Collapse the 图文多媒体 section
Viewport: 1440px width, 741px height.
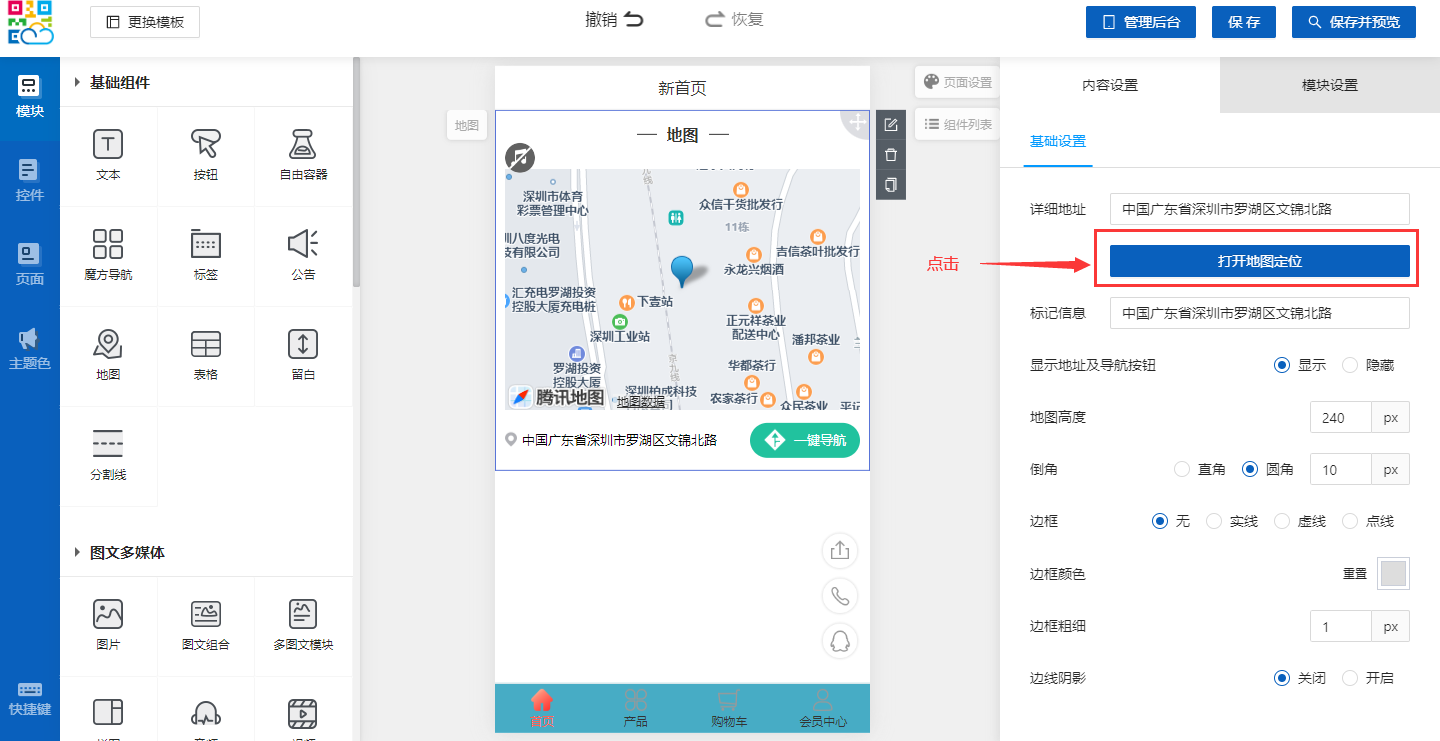tap(77, 553)
